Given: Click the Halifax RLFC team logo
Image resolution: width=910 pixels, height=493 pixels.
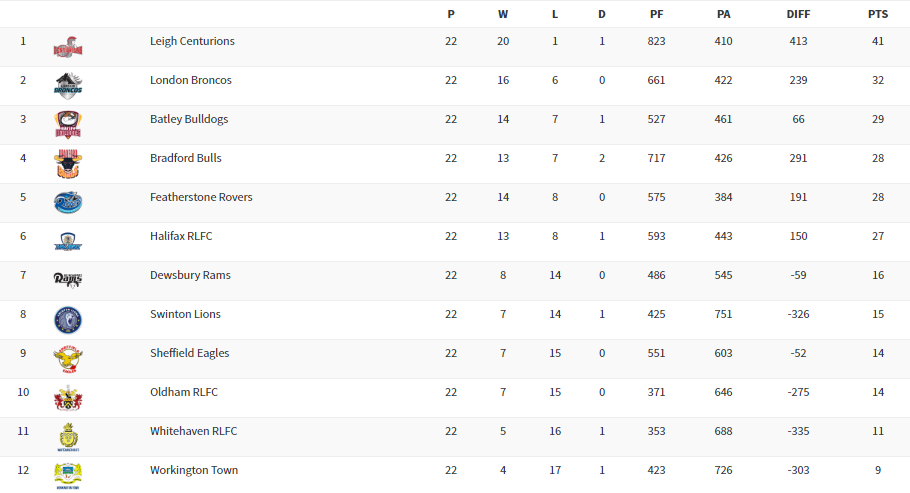Looking at the screenshot, I should pyautogui.click(x=68, y=241).
